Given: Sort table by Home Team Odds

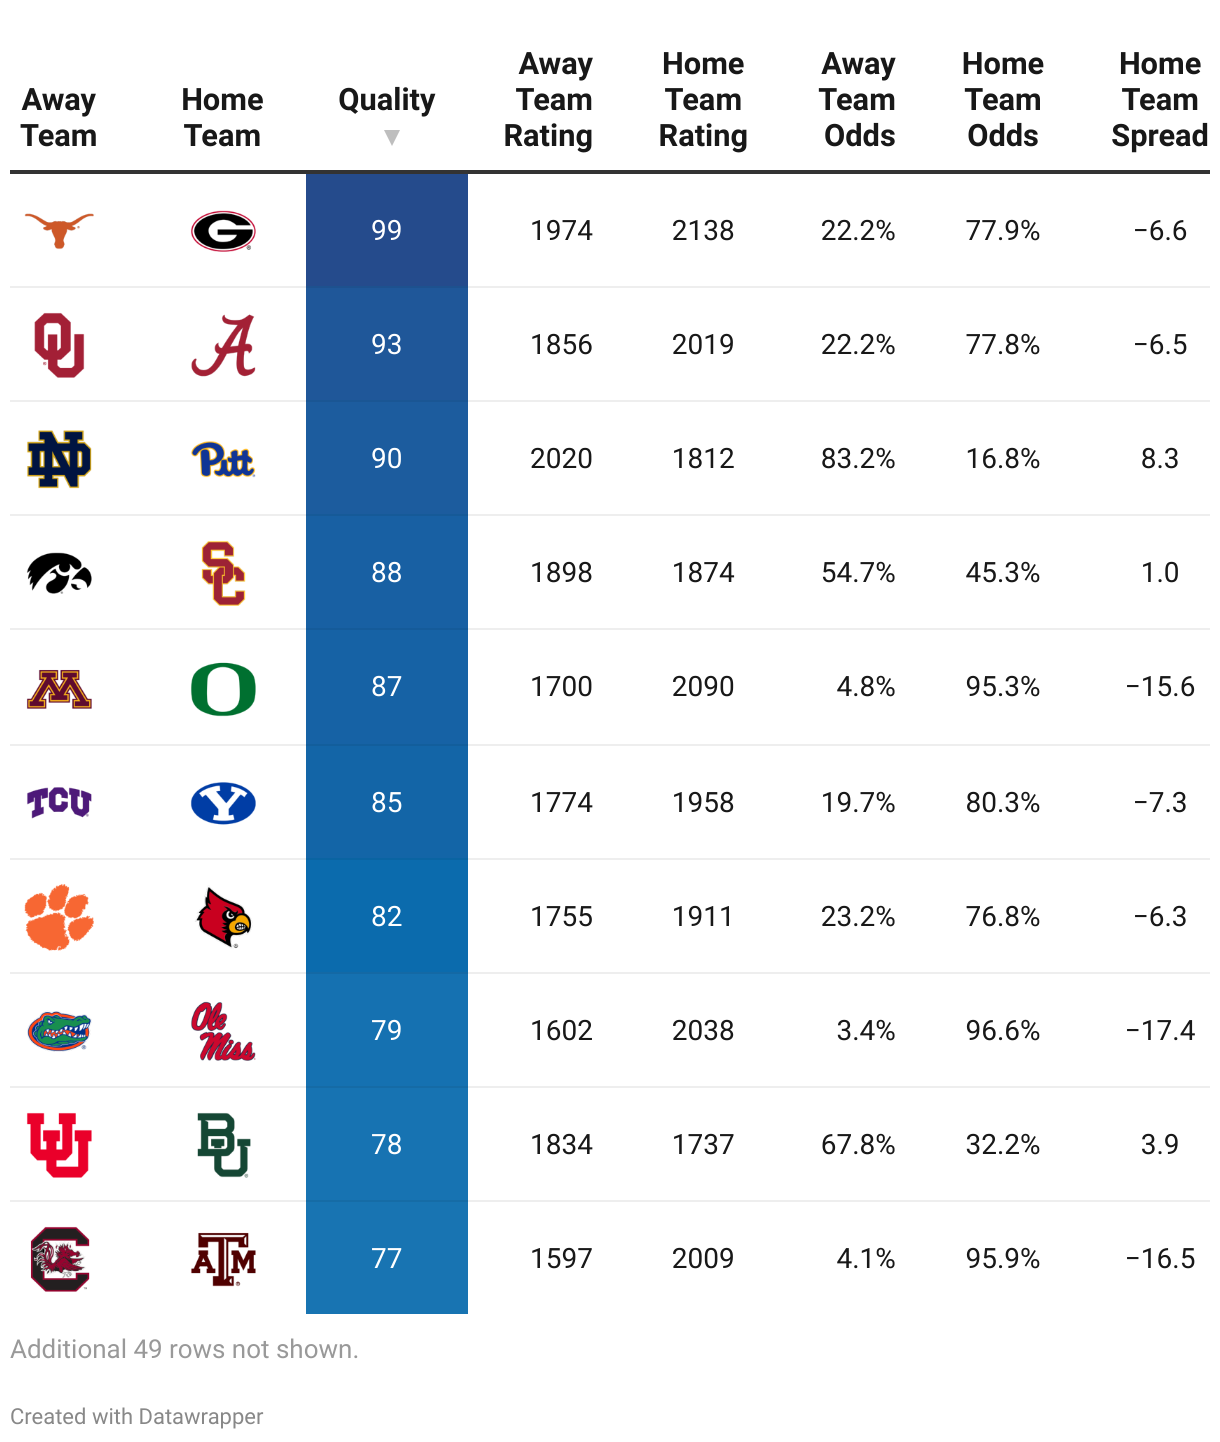Looking at the screenshot, I should coord(1002,100).
